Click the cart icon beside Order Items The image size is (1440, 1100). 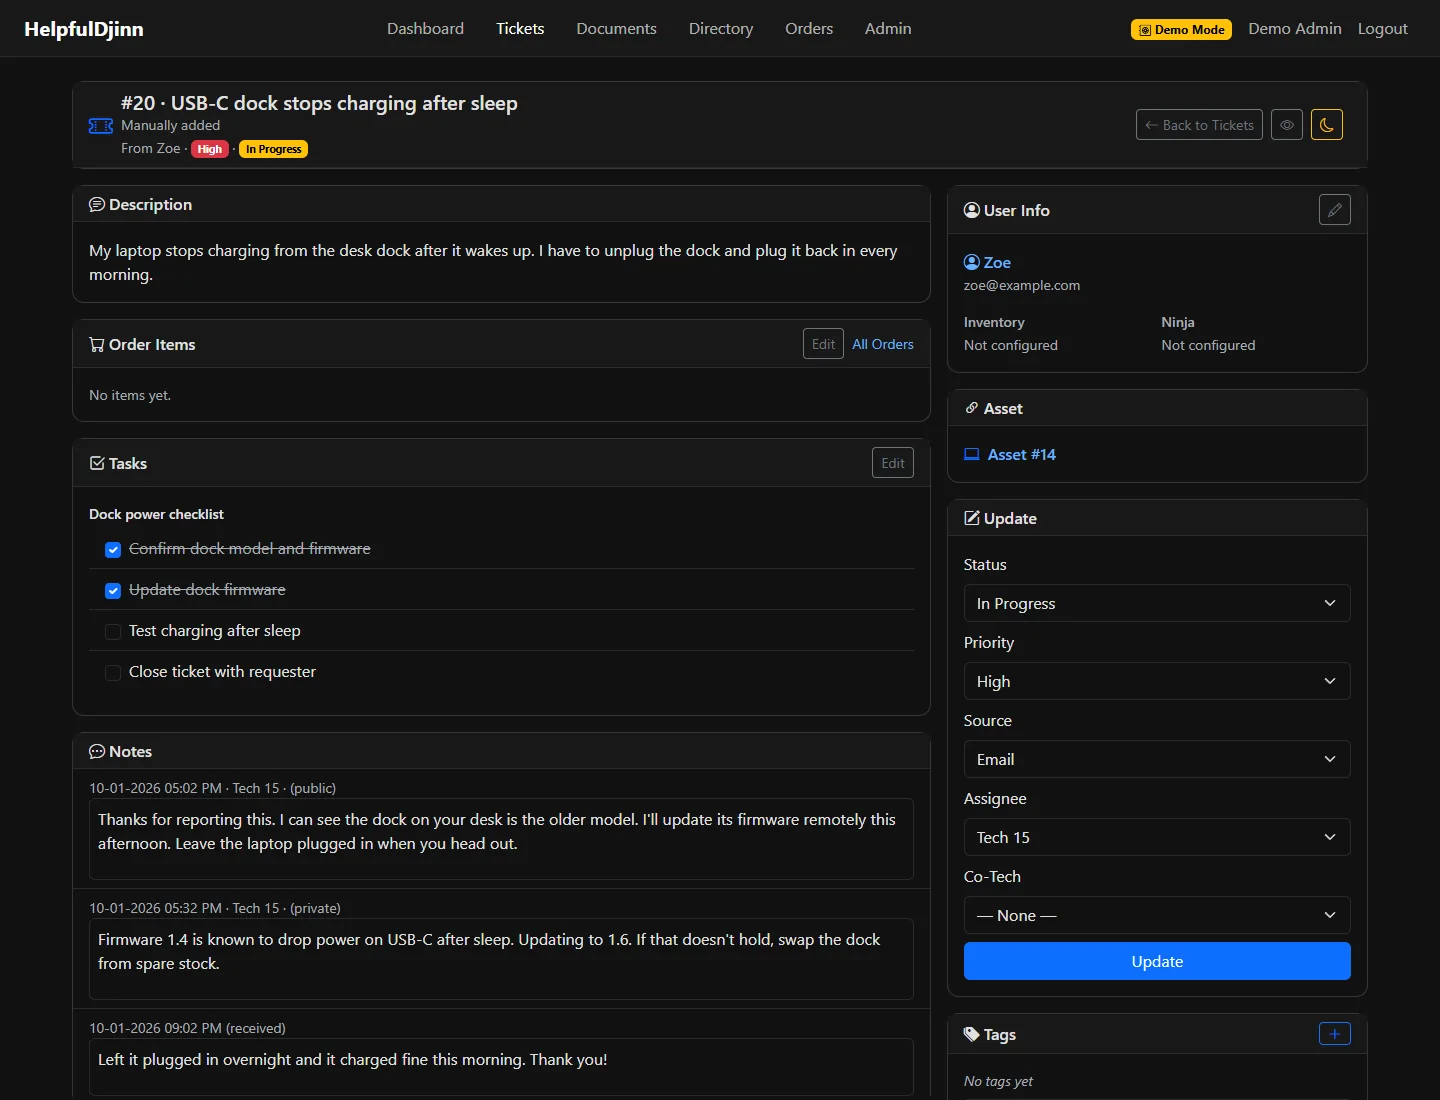click(97, 344)
